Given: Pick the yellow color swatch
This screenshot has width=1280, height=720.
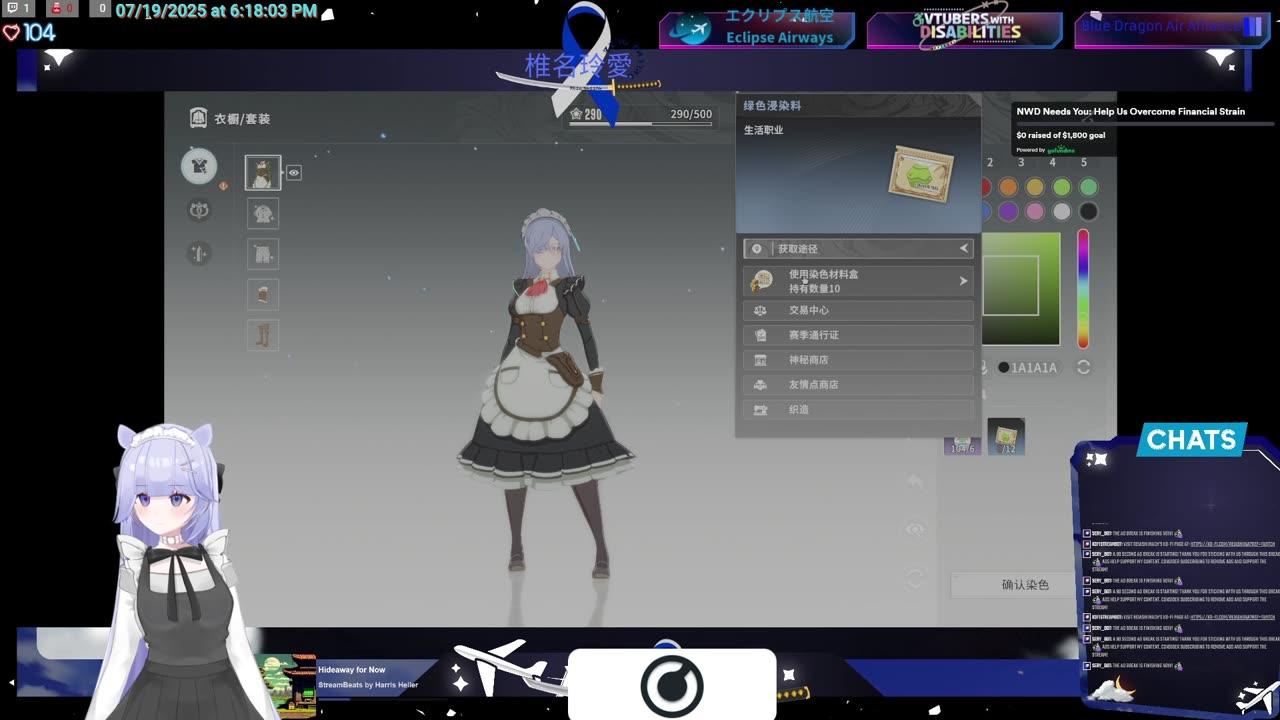Looking at the screenshot, I should [x=1035, y=187].
